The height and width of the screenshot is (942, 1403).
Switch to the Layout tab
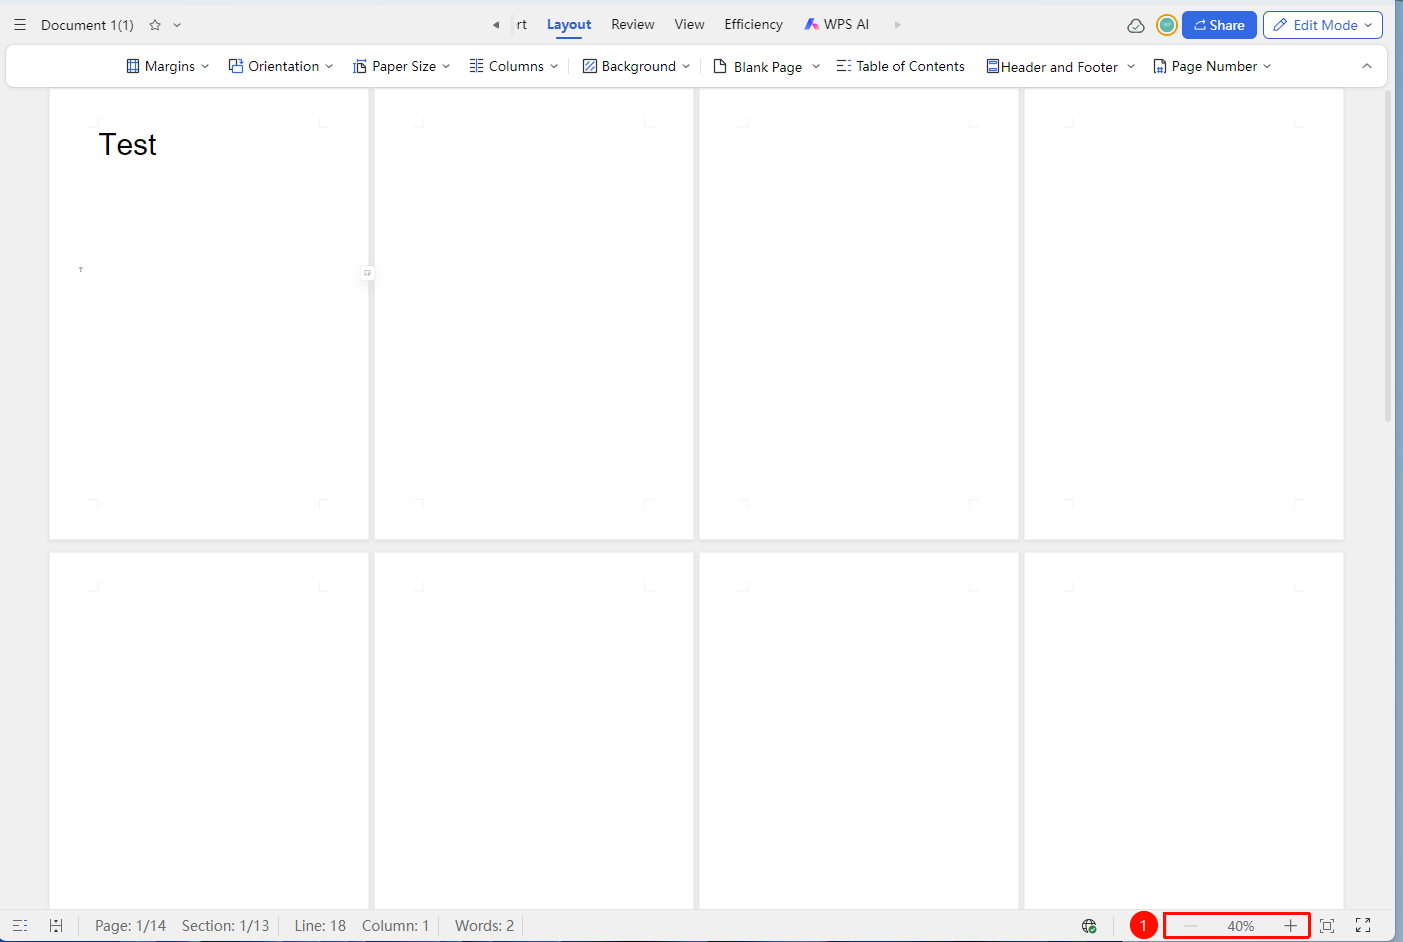tap(569, 25)
